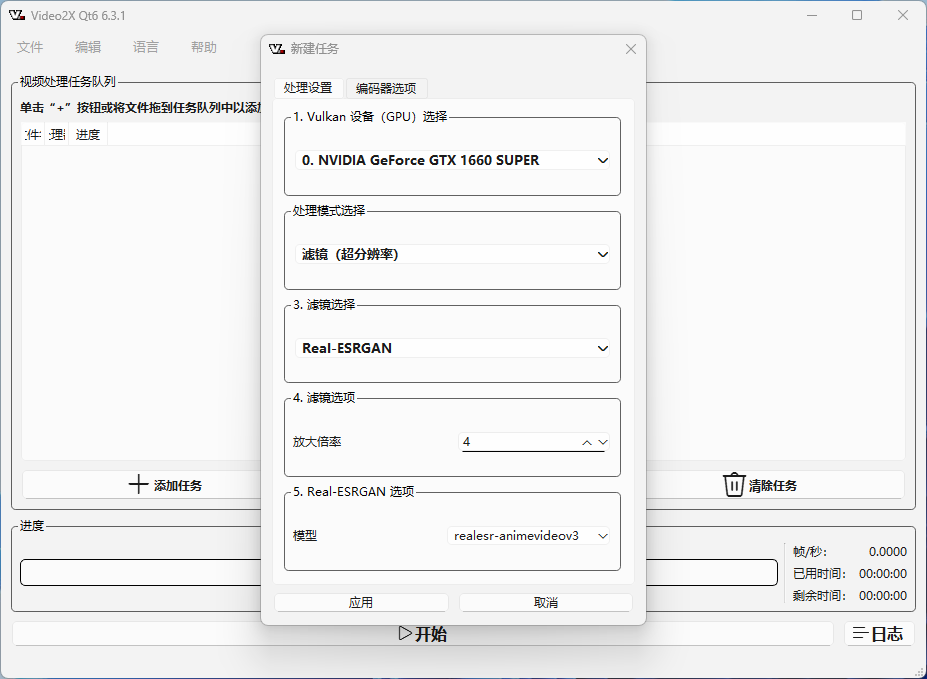
Task: Open the Vulkan GPU device dropdown
Action: click(452, 160)
